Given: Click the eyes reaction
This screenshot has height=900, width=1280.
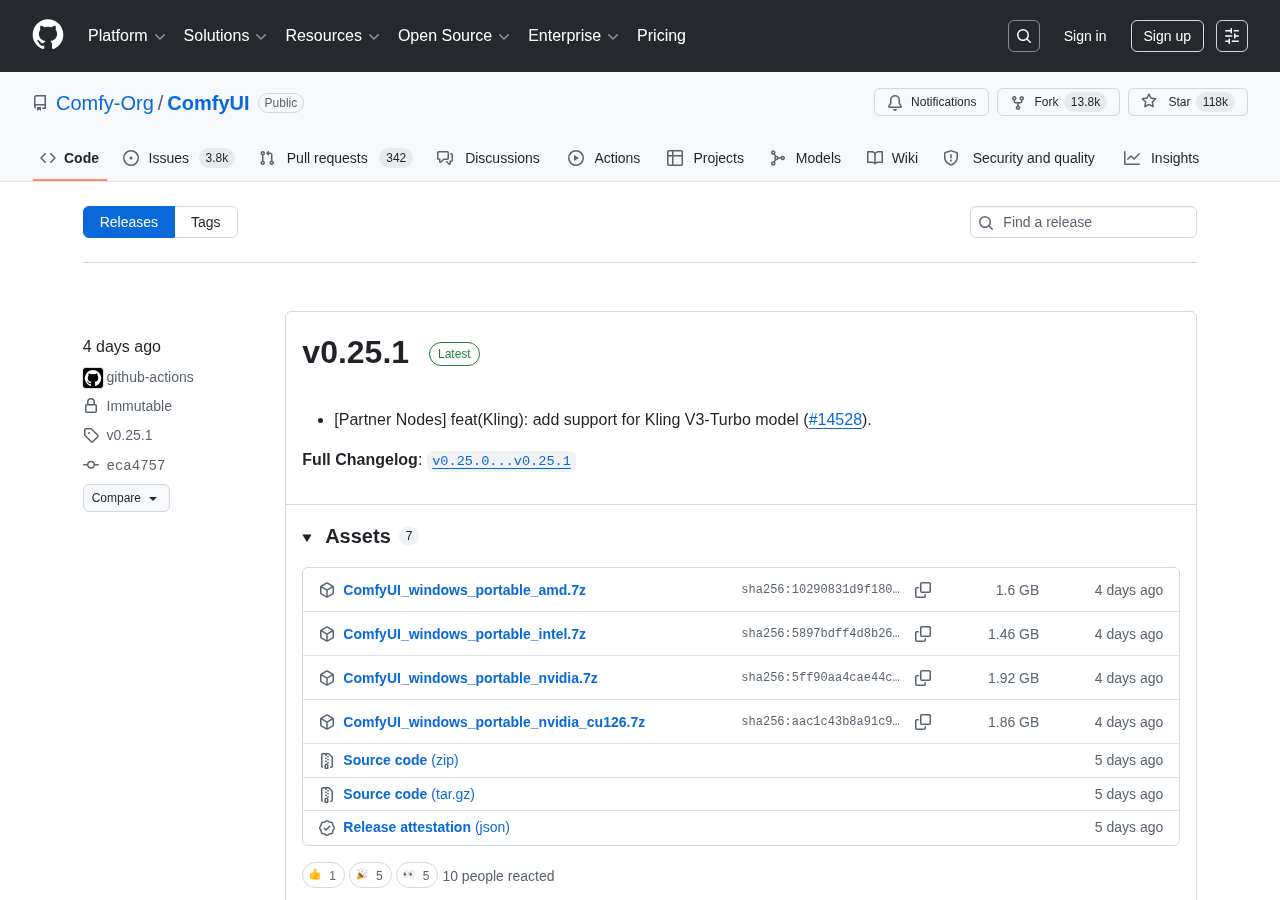Looking at the screenshot, I should (x=417, y=875).
